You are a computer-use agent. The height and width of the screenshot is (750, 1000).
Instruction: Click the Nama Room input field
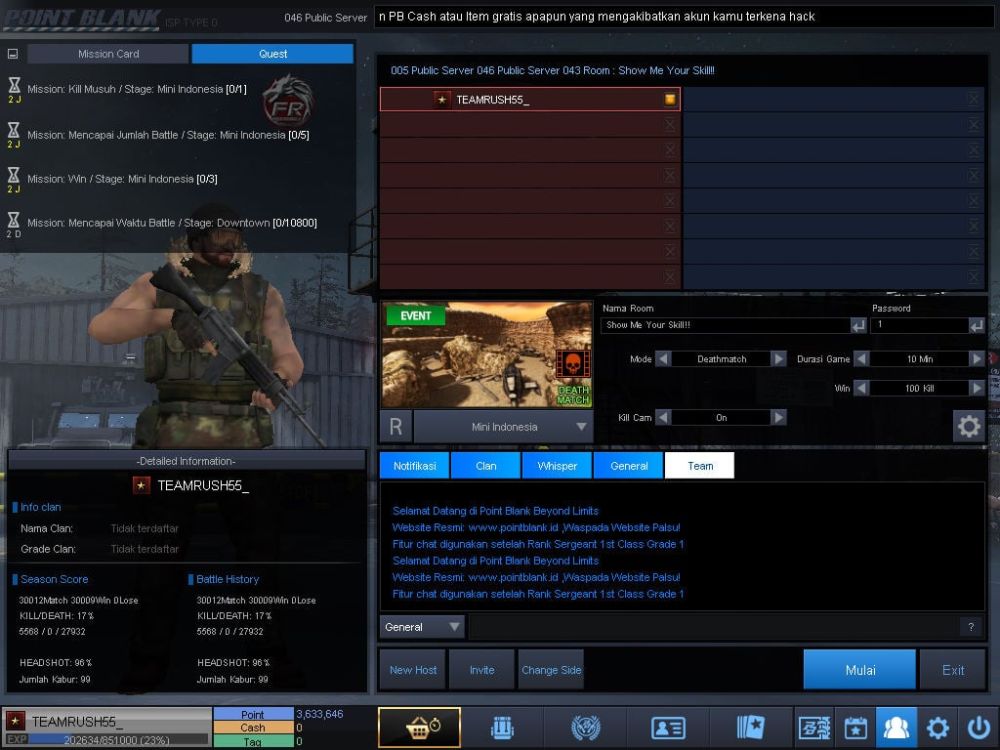[x=726, y=325]
